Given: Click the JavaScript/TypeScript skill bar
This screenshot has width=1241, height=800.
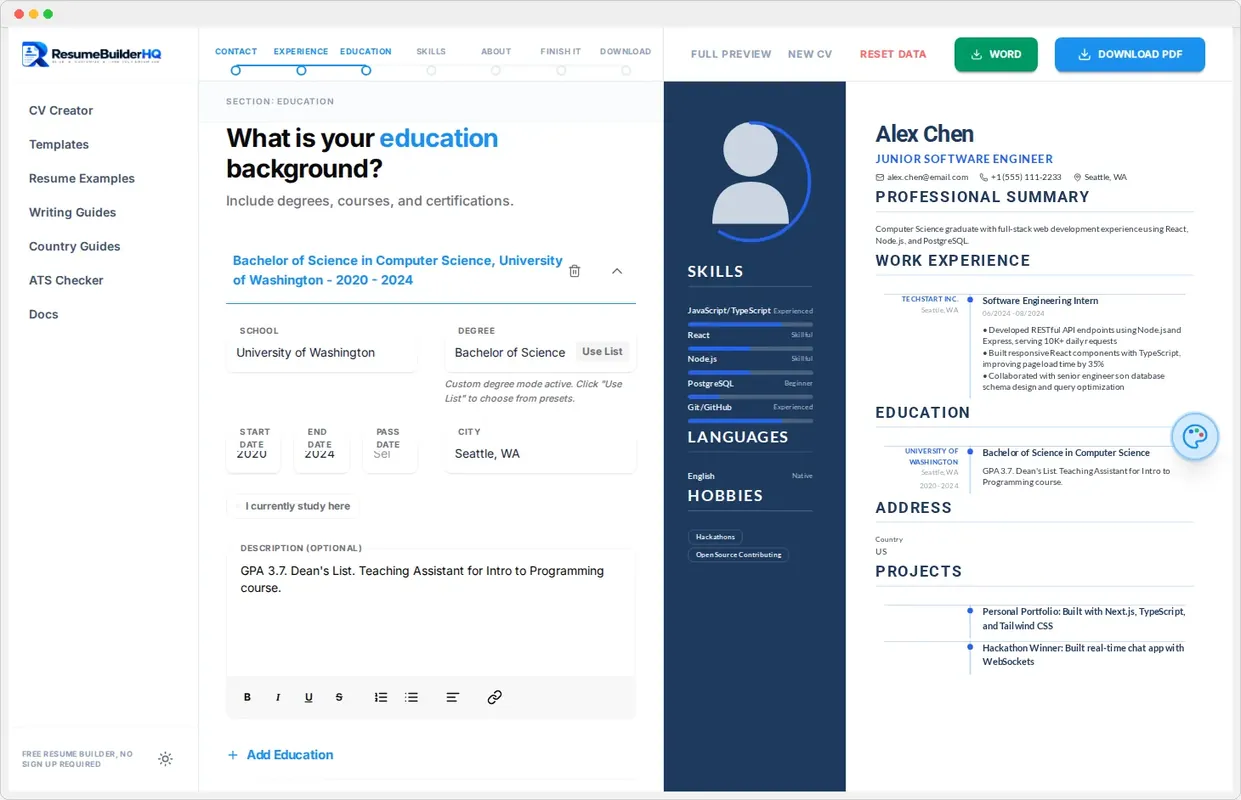Looking at the screenshot, I should pos(750,324).
